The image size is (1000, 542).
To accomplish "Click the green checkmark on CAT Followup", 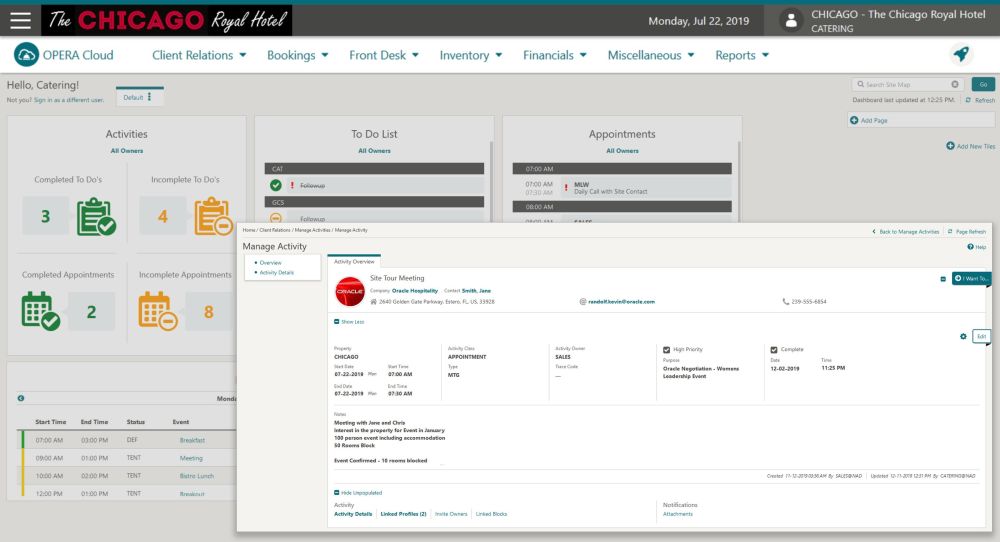I will coord(276,186).
